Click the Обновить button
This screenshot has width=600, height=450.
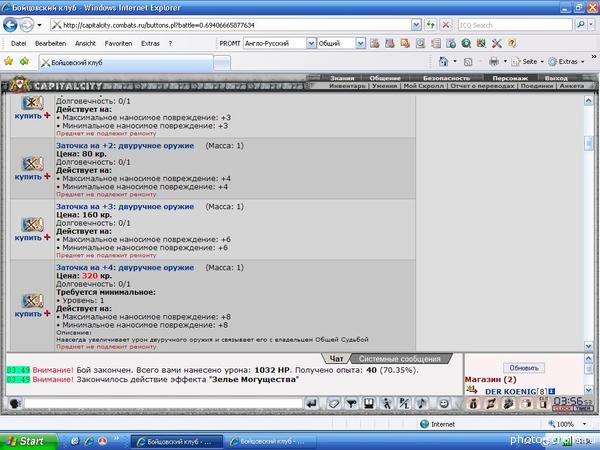[524, 368]
